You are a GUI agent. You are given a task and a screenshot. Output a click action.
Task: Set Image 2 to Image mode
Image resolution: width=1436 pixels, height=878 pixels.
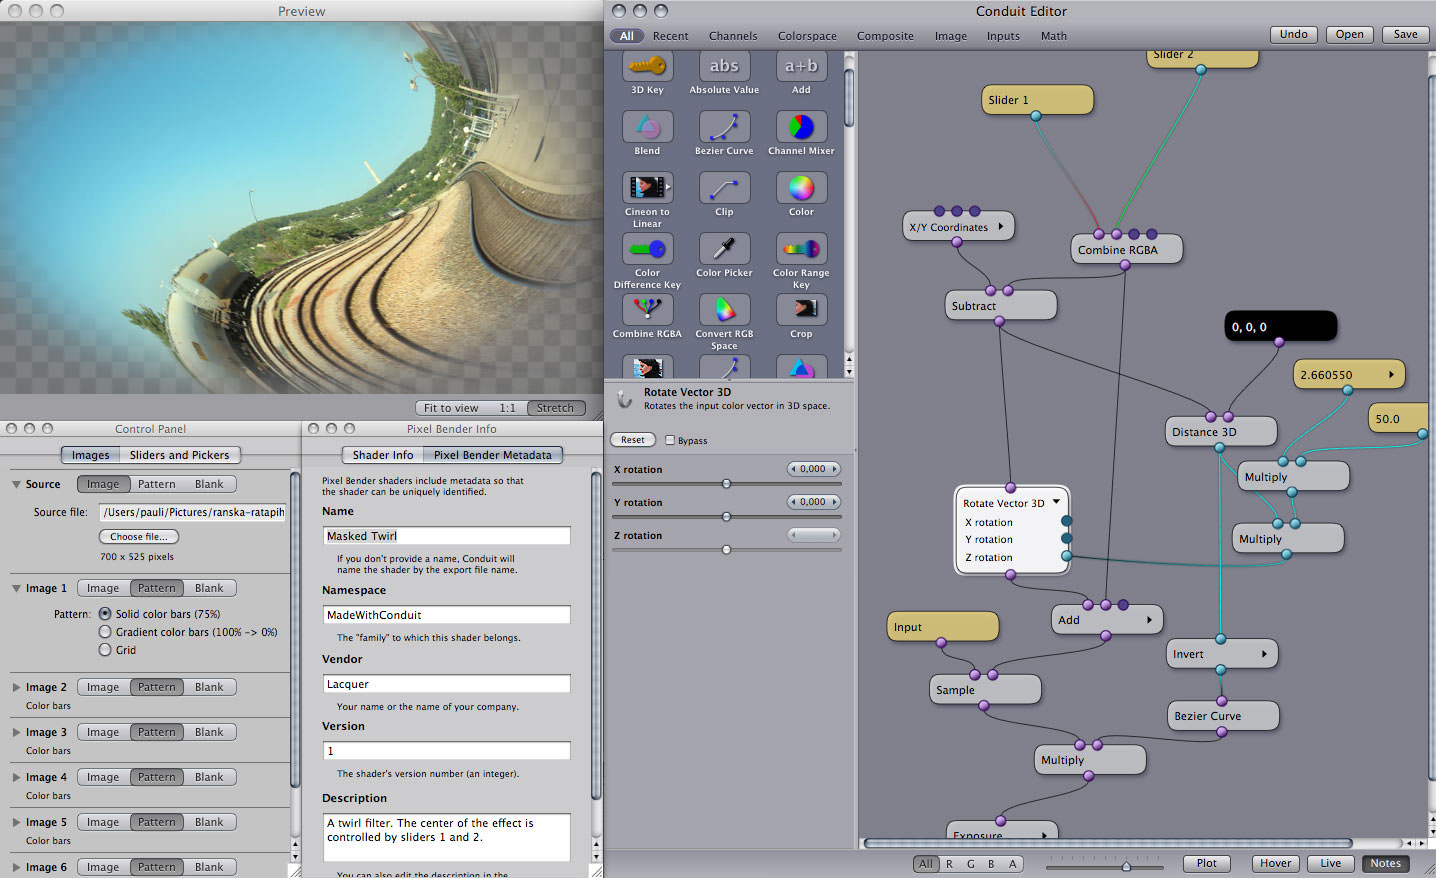[x=103, y=687]
